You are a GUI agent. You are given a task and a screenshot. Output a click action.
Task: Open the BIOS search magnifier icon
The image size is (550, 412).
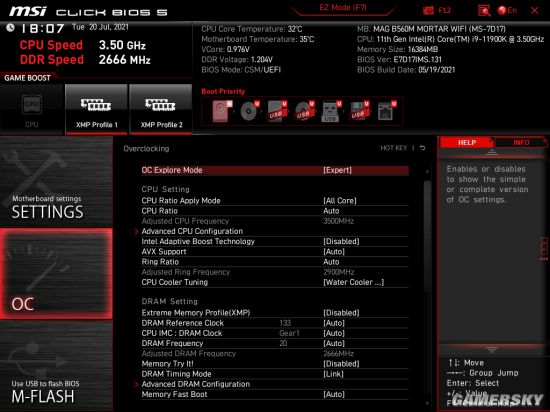(484, 11)
